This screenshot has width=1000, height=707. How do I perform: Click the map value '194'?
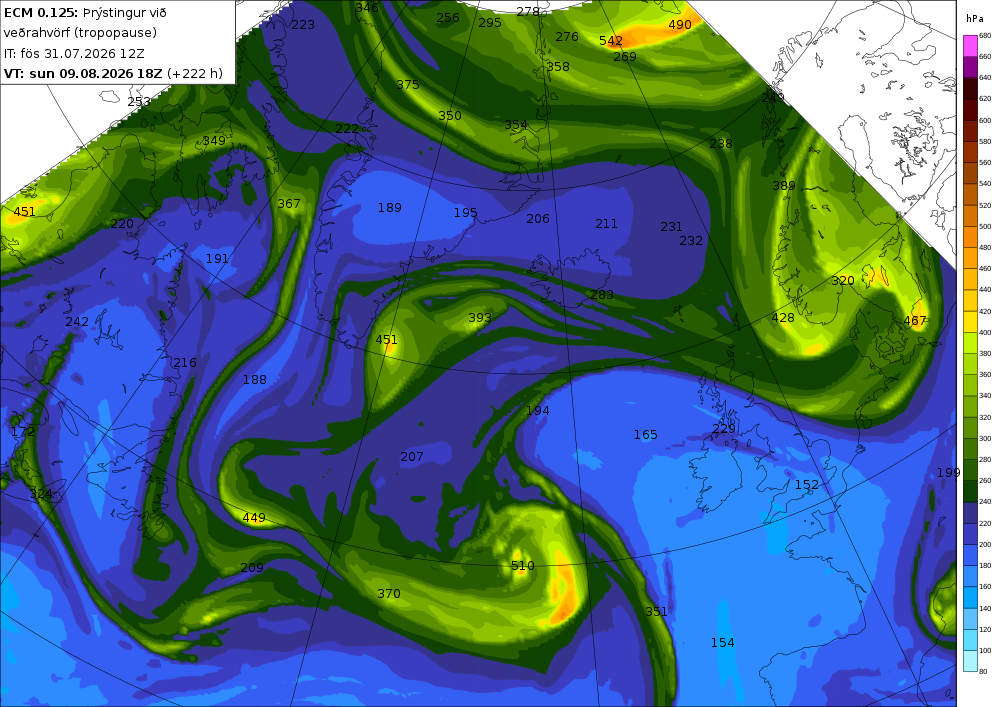[538, 411]
